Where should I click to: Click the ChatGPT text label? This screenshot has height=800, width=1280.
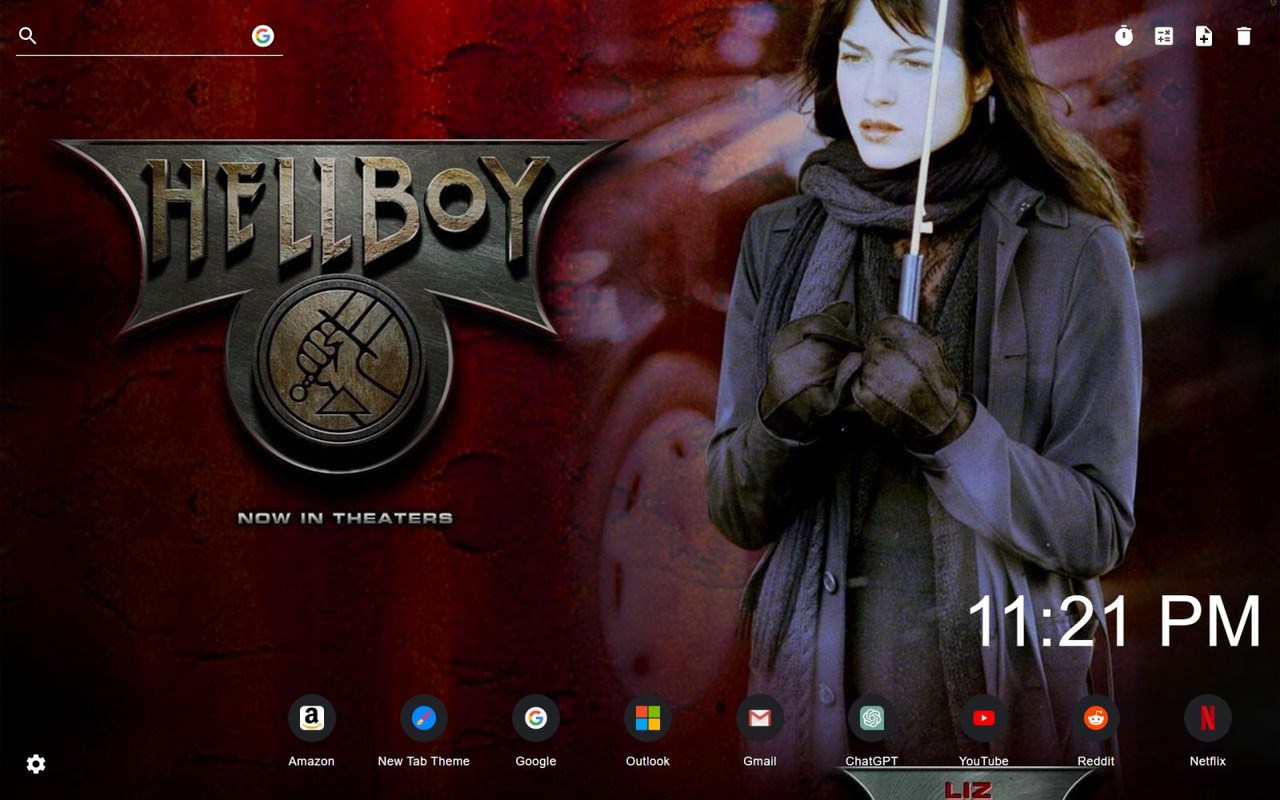(872, 761)
